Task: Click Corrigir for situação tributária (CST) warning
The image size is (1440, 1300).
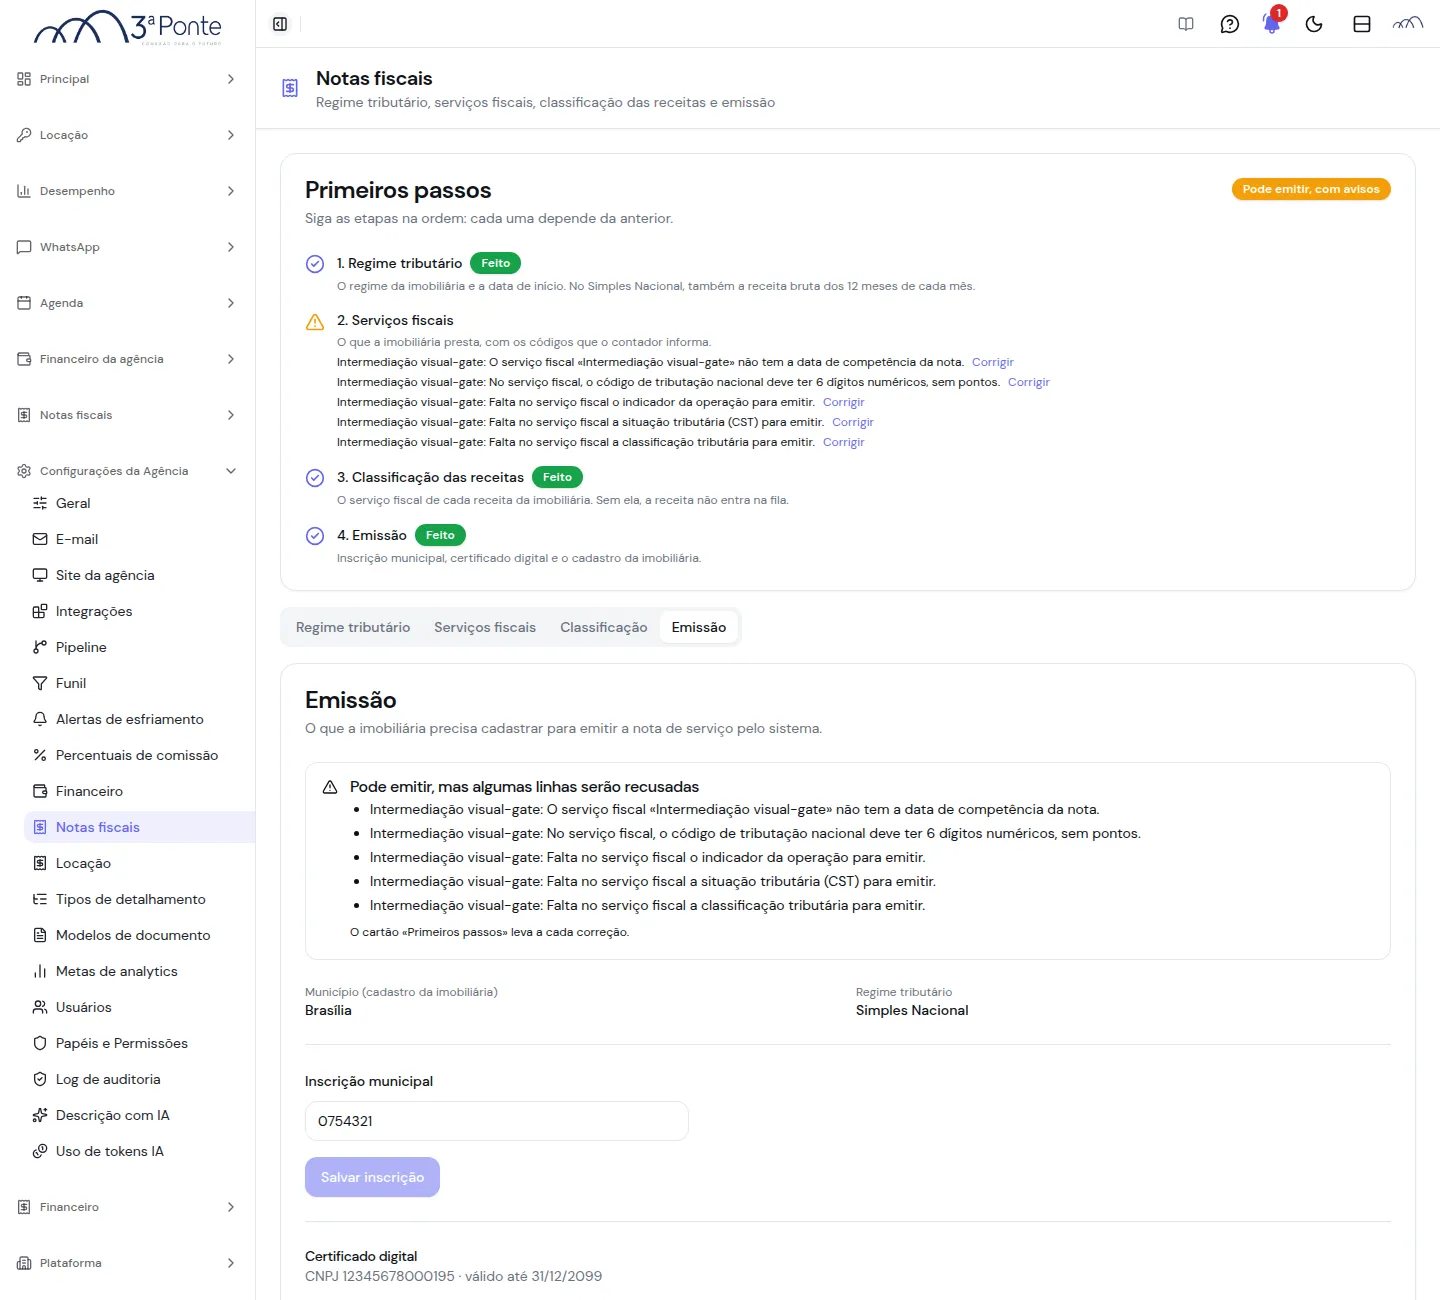Action: (853, 422)
